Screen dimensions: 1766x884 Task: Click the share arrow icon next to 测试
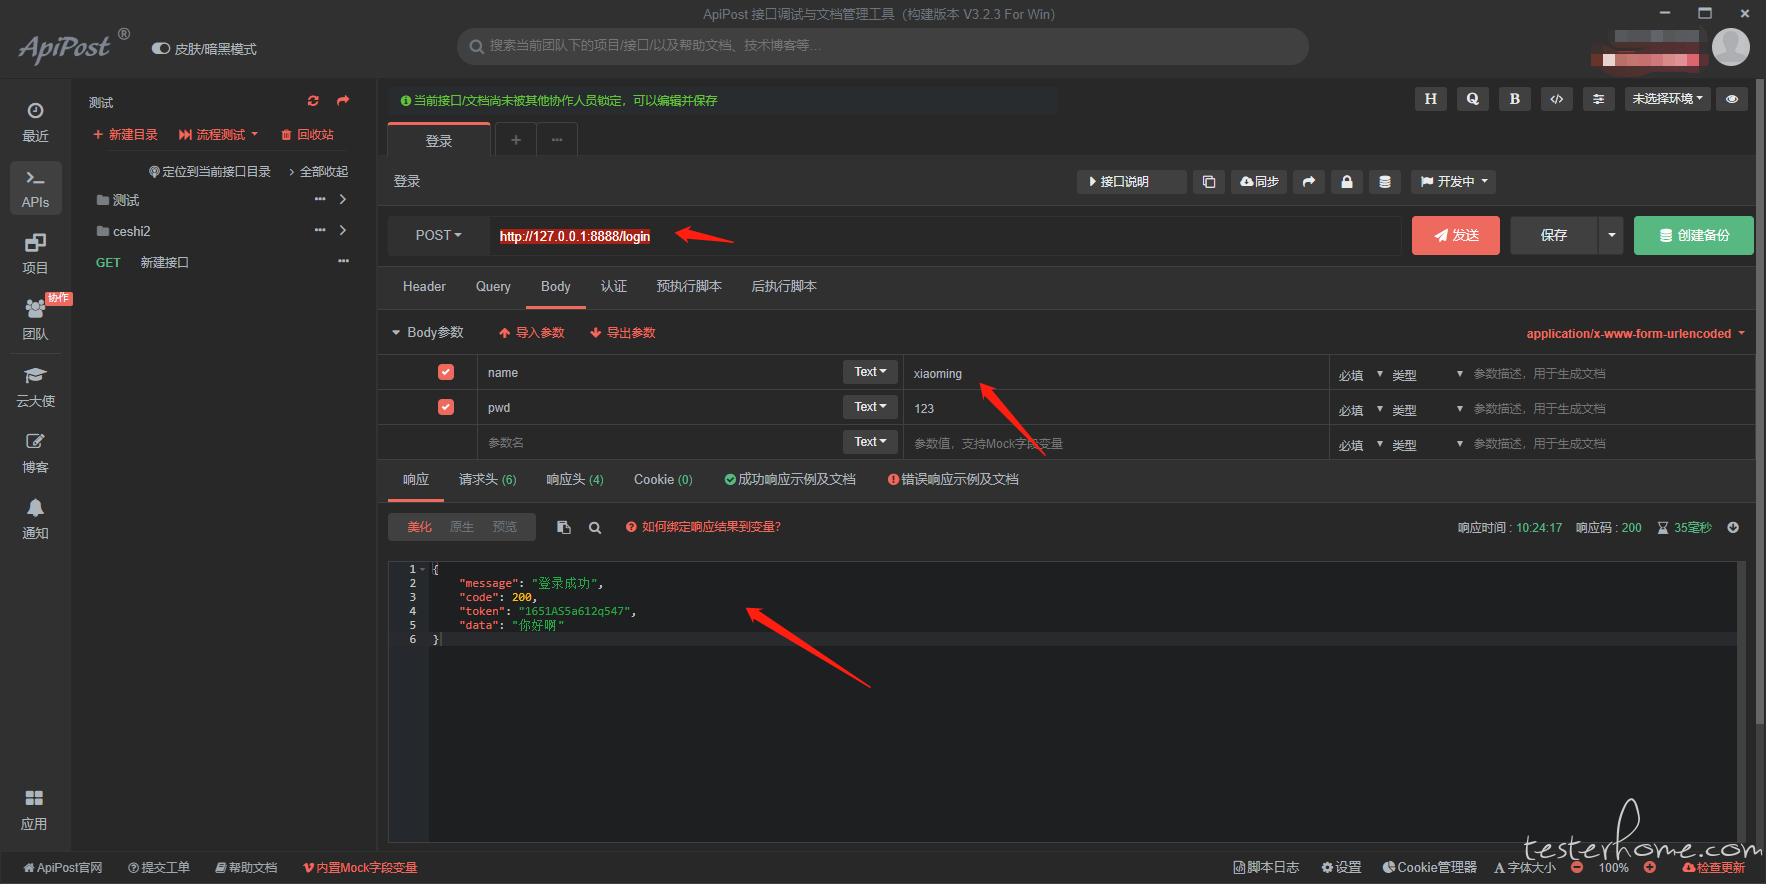343,101
